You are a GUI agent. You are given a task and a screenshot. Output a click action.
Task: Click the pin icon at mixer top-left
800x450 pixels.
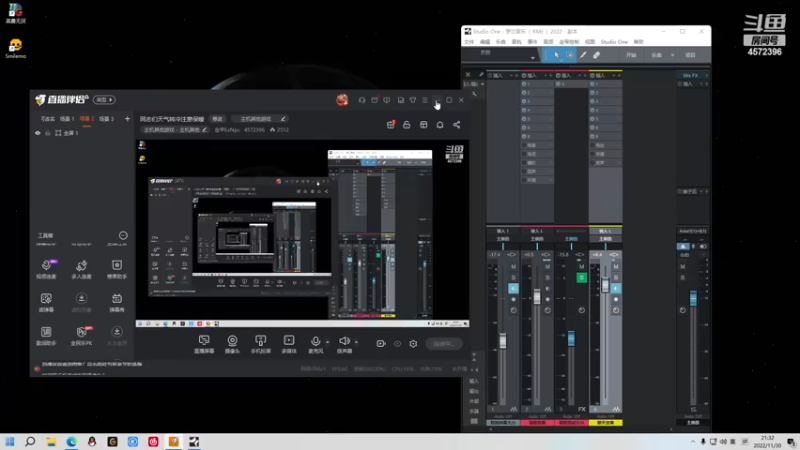pos(481,74)
